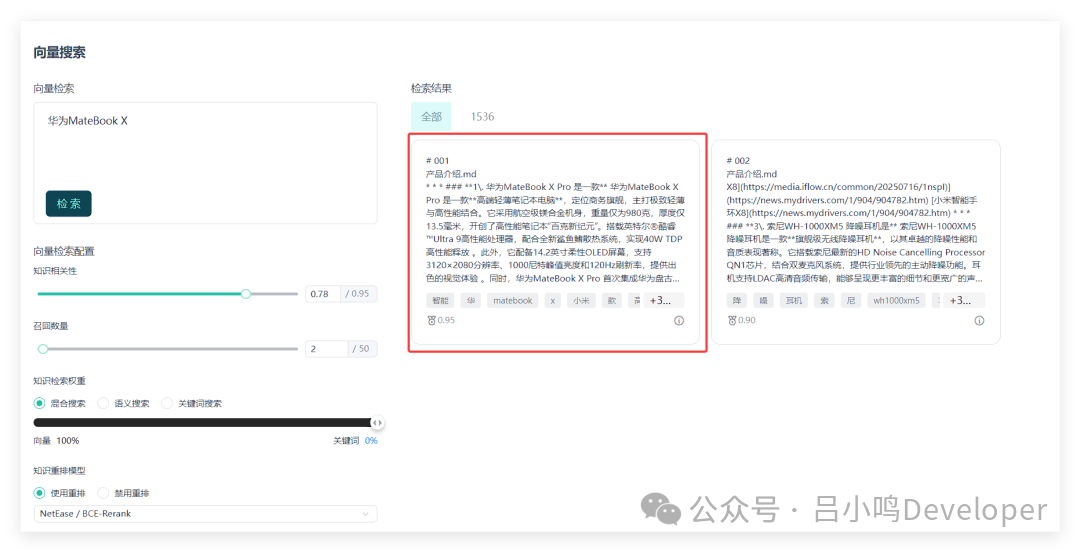
Task: Click the keyword 0% value
Action: tap(371, 440)
